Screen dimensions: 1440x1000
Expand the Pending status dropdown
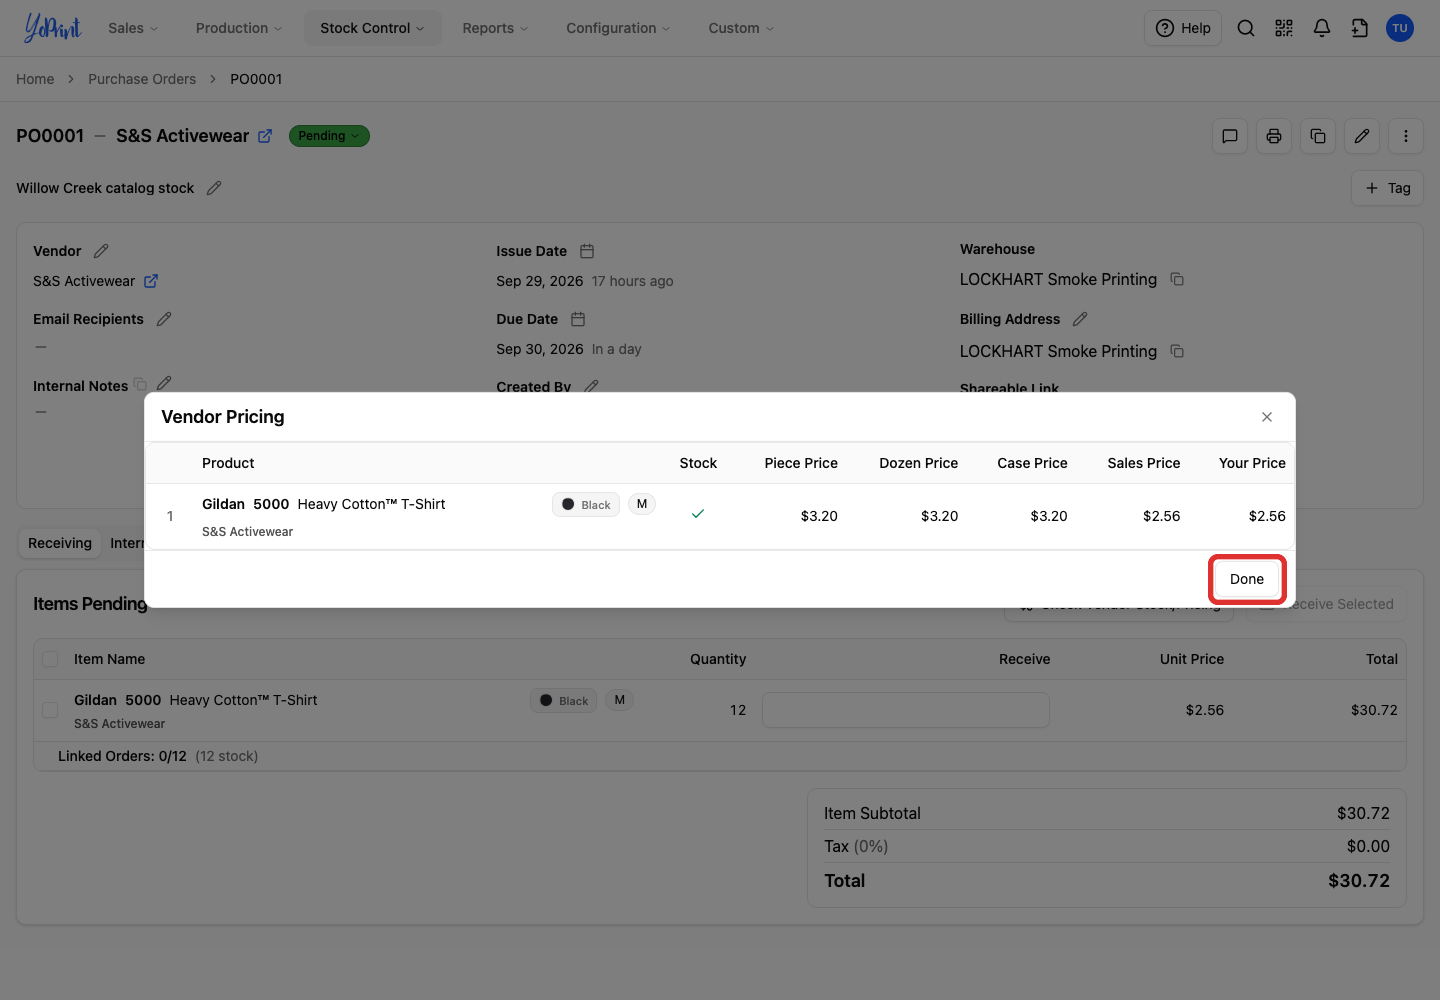click(329, 136)
